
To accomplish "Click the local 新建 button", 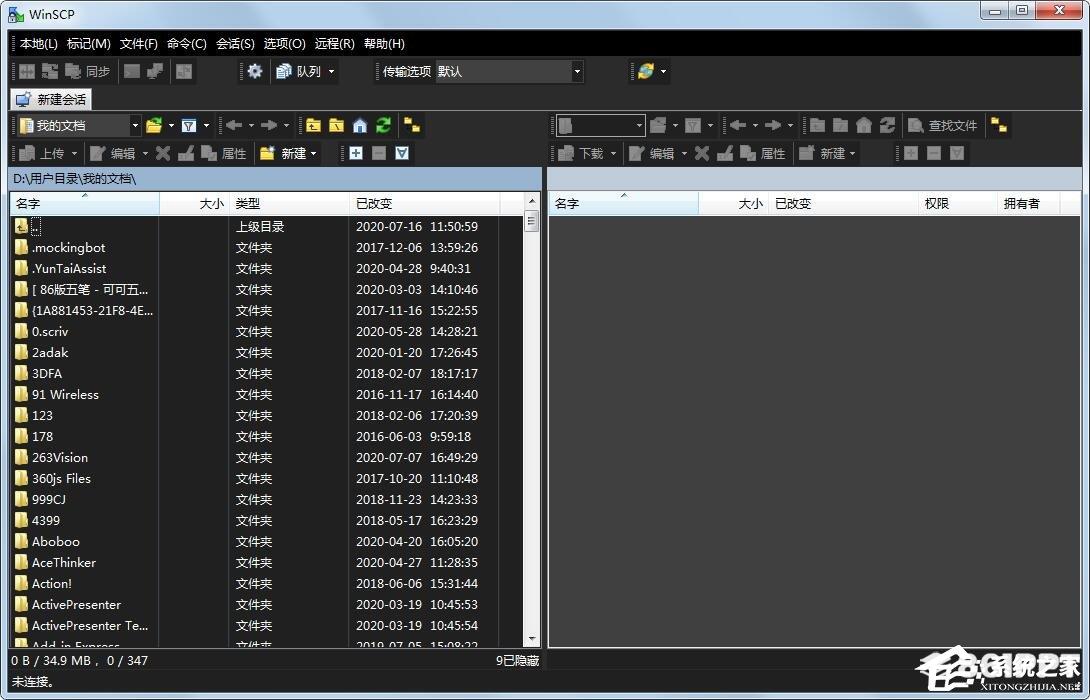I will [283, 153].
